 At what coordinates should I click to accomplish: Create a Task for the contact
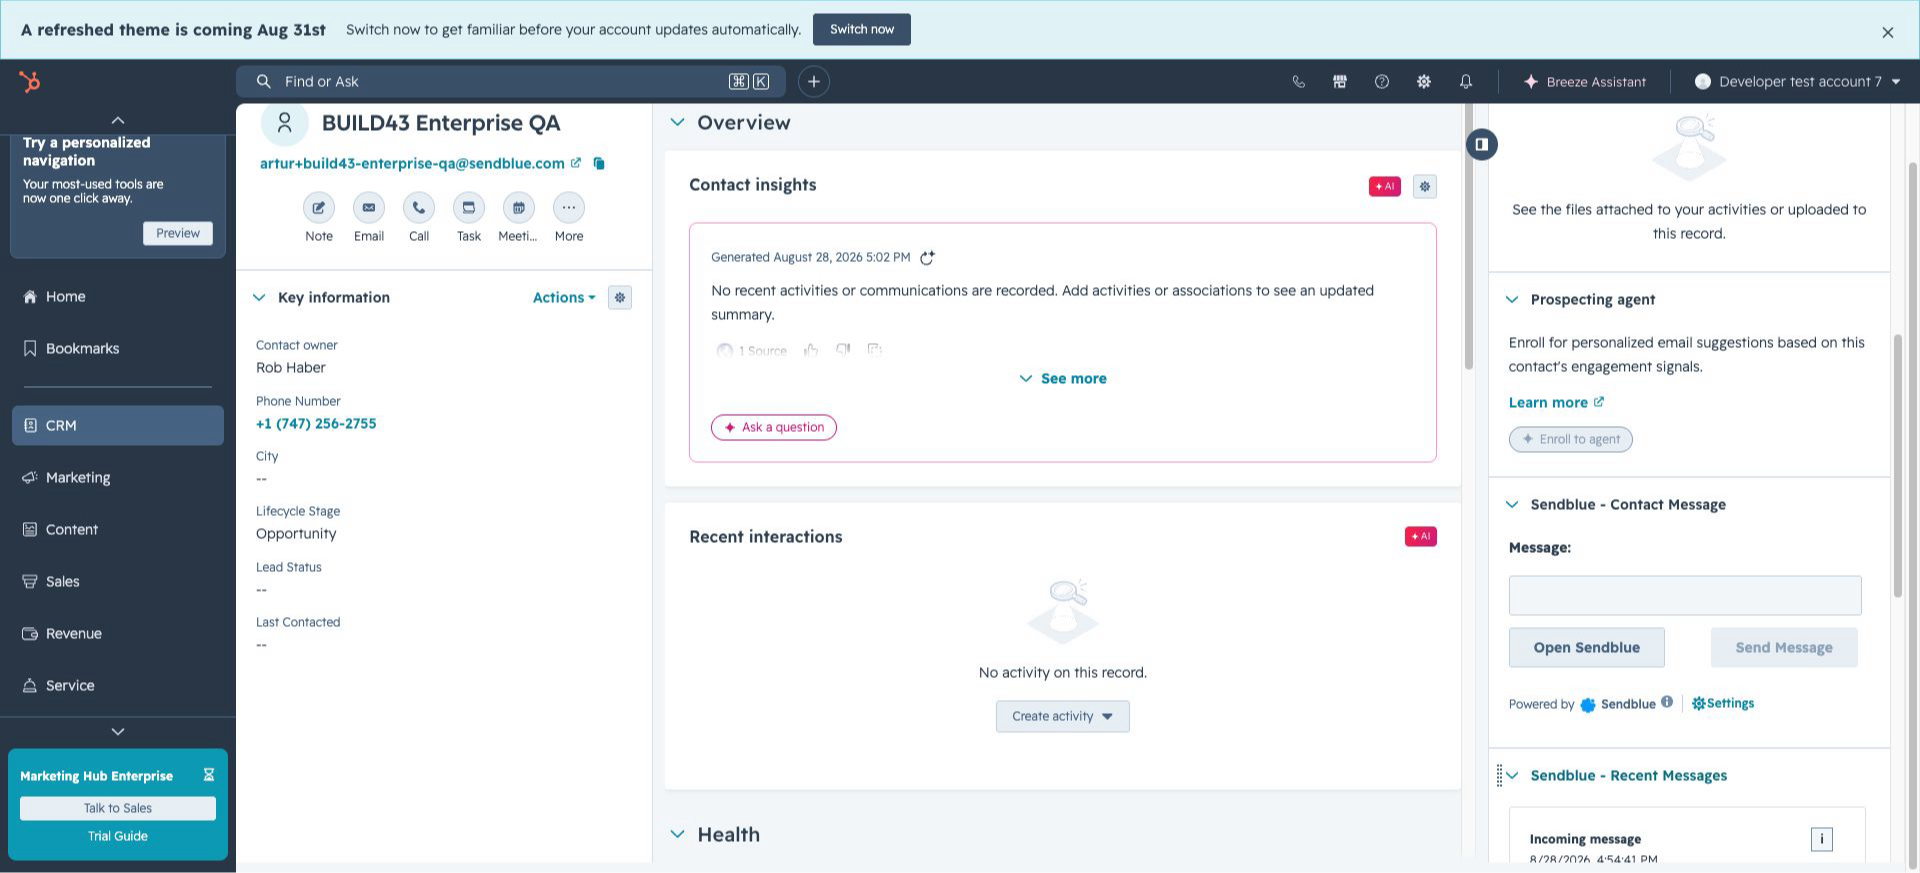coord(469,208)
